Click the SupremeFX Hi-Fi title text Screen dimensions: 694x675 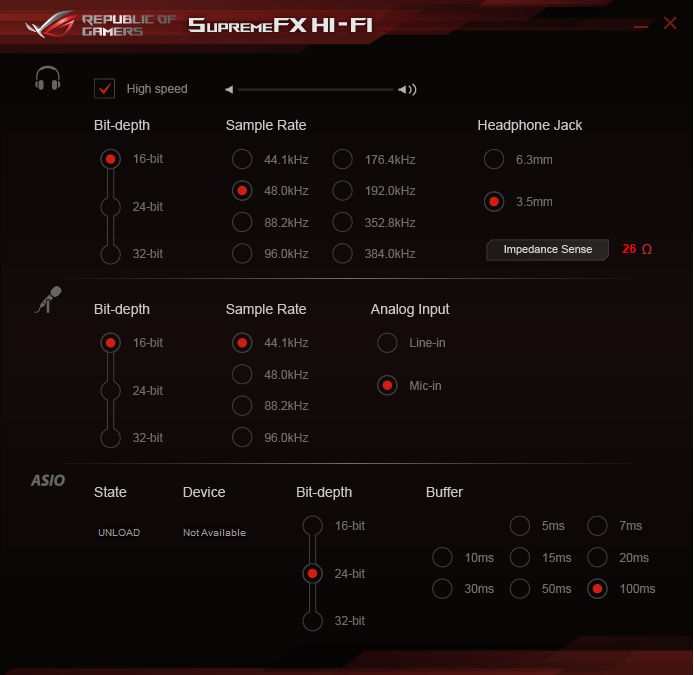coord(281,25)
